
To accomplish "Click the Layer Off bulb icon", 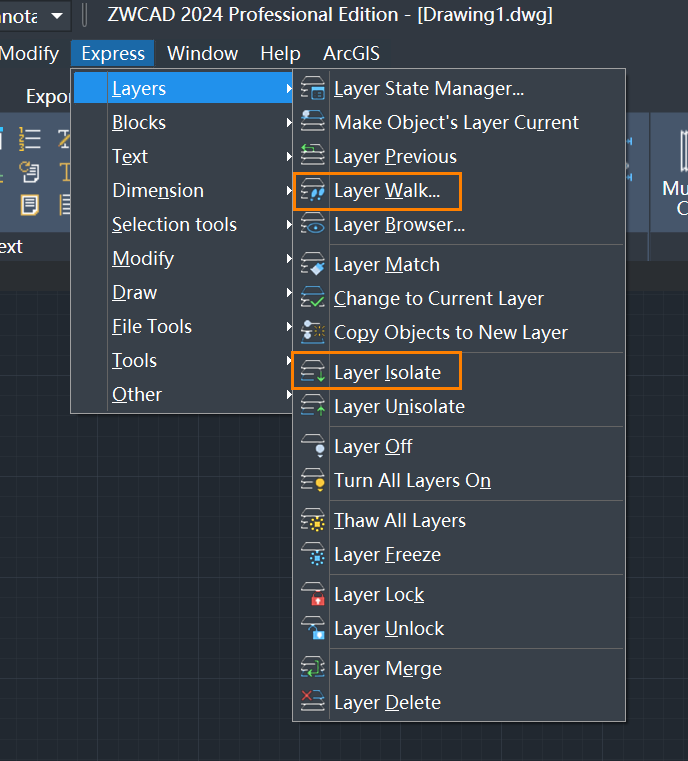I will click(x=312, y=447).
